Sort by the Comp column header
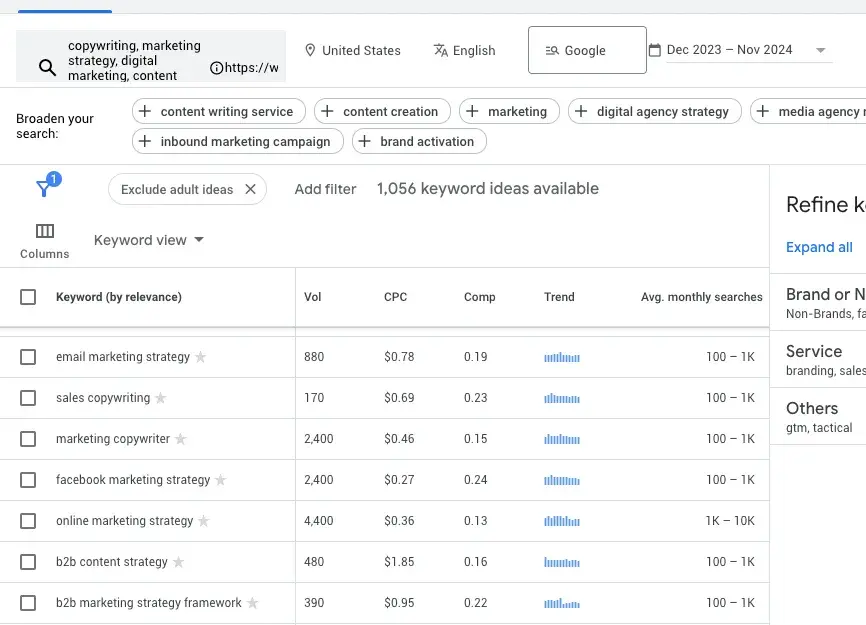 pyautogui.click(x=479, y=297)
